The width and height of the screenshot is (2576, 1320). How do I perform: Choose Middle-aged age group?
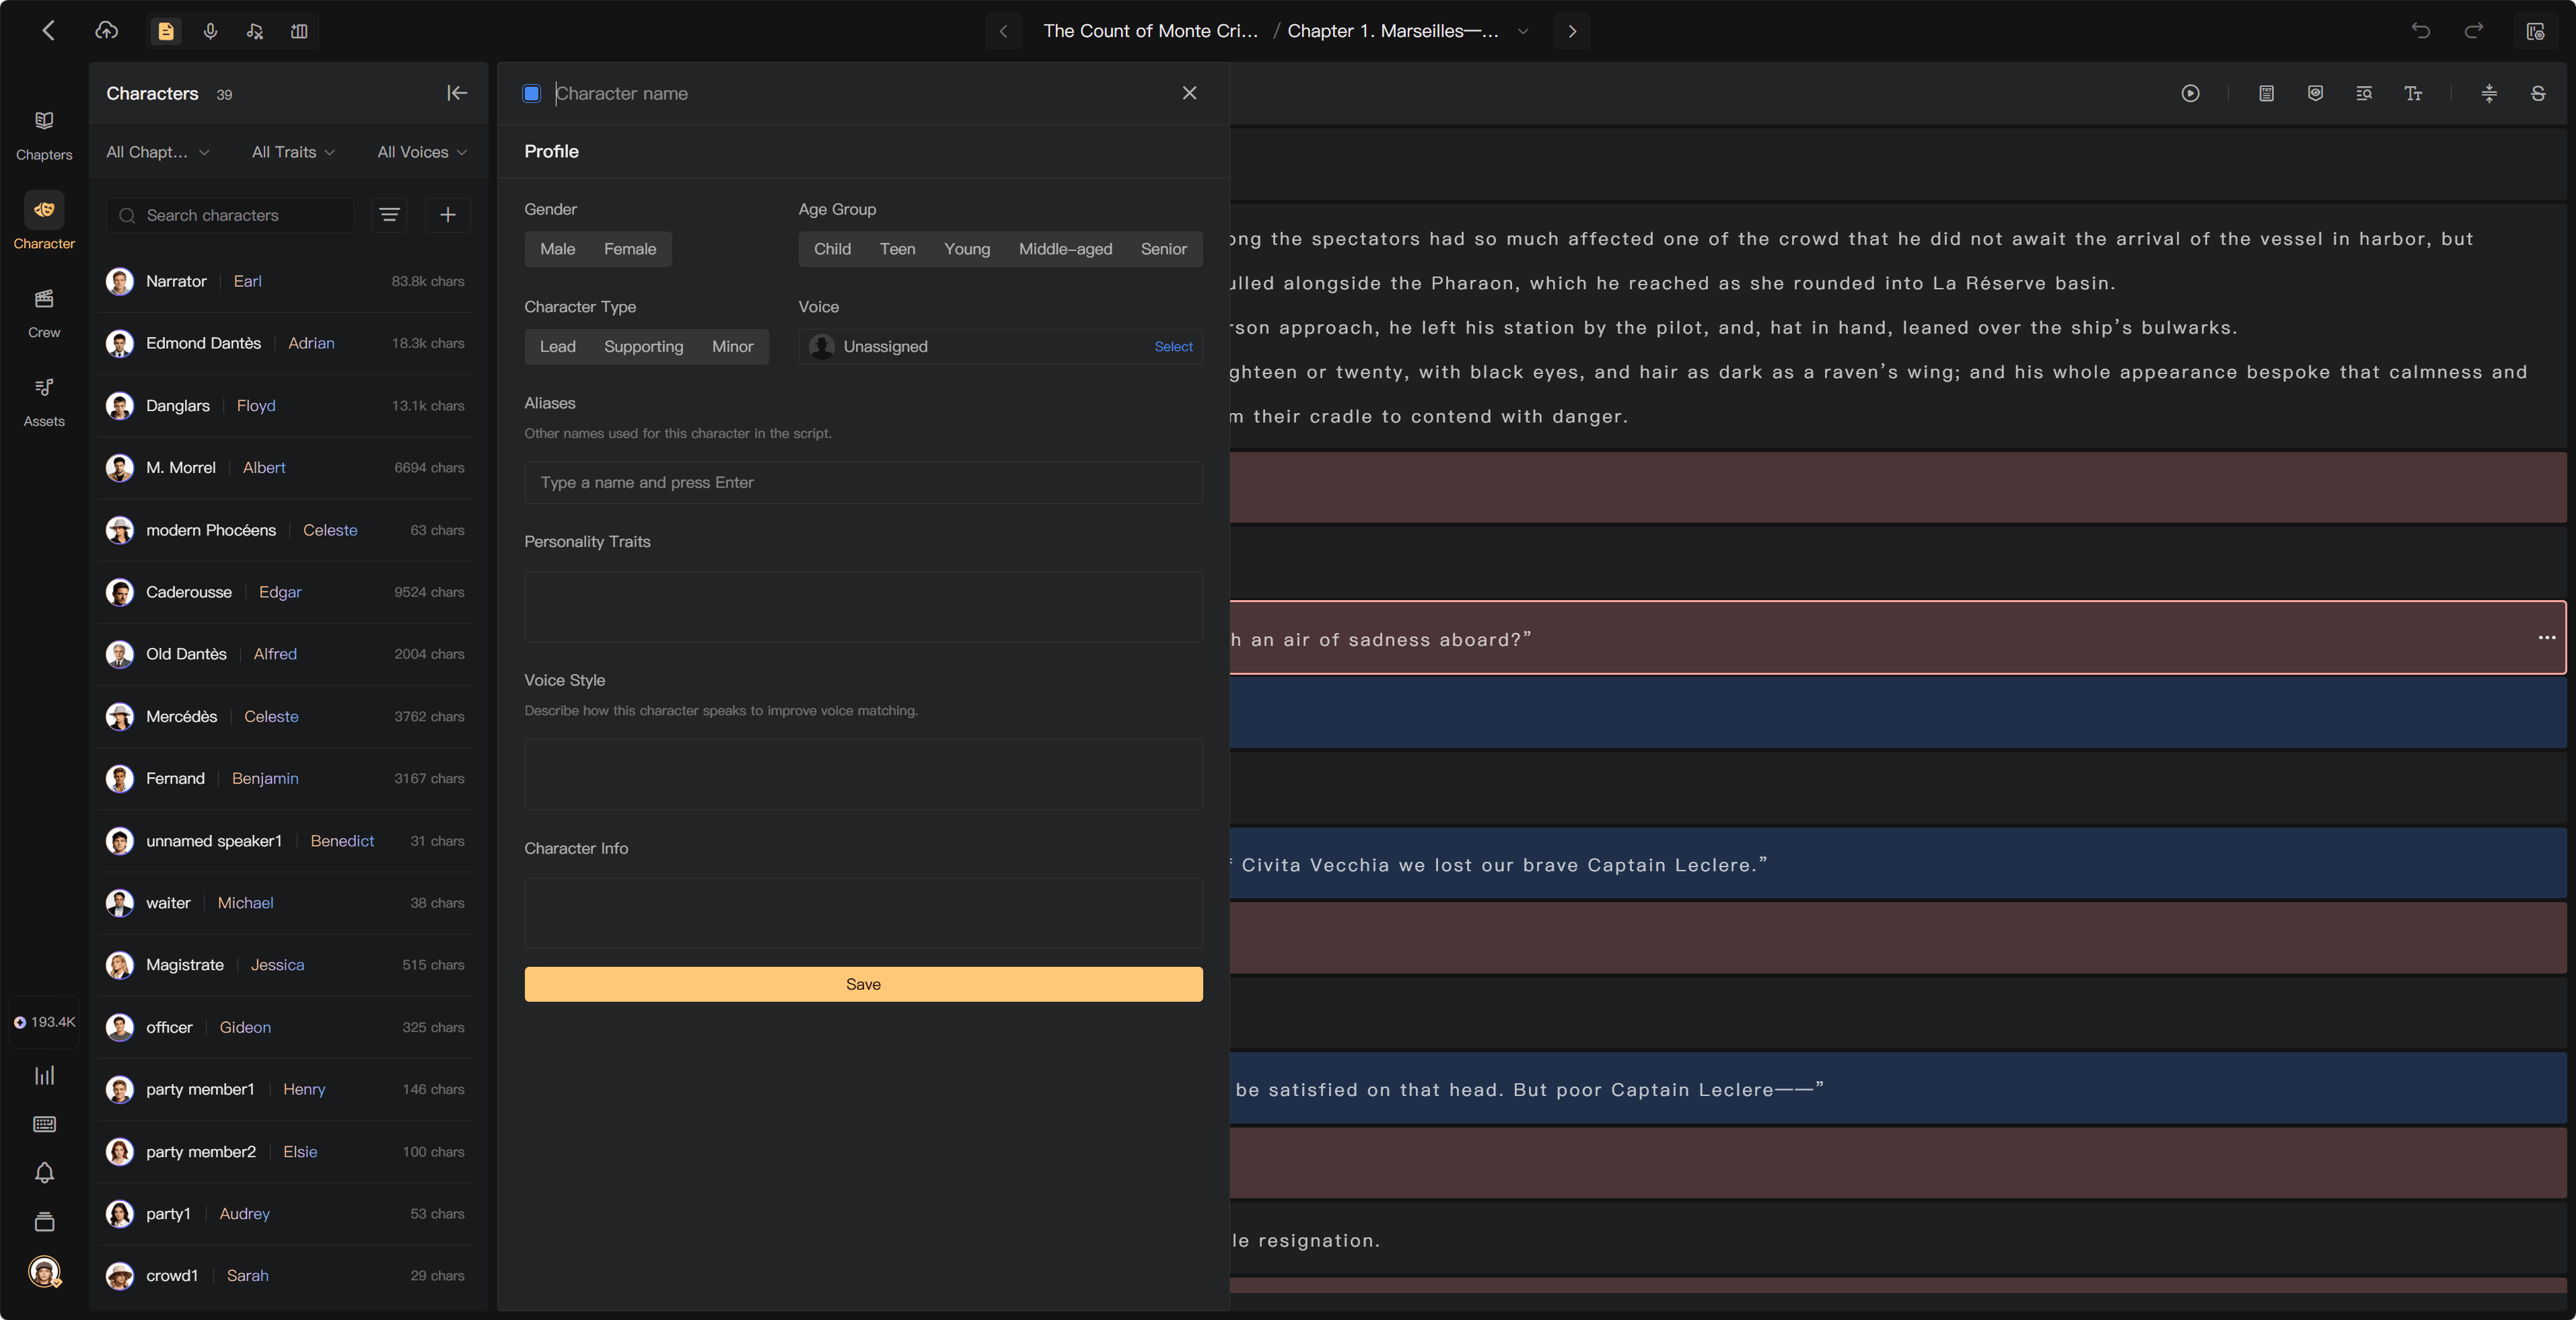coord(1065,249)
